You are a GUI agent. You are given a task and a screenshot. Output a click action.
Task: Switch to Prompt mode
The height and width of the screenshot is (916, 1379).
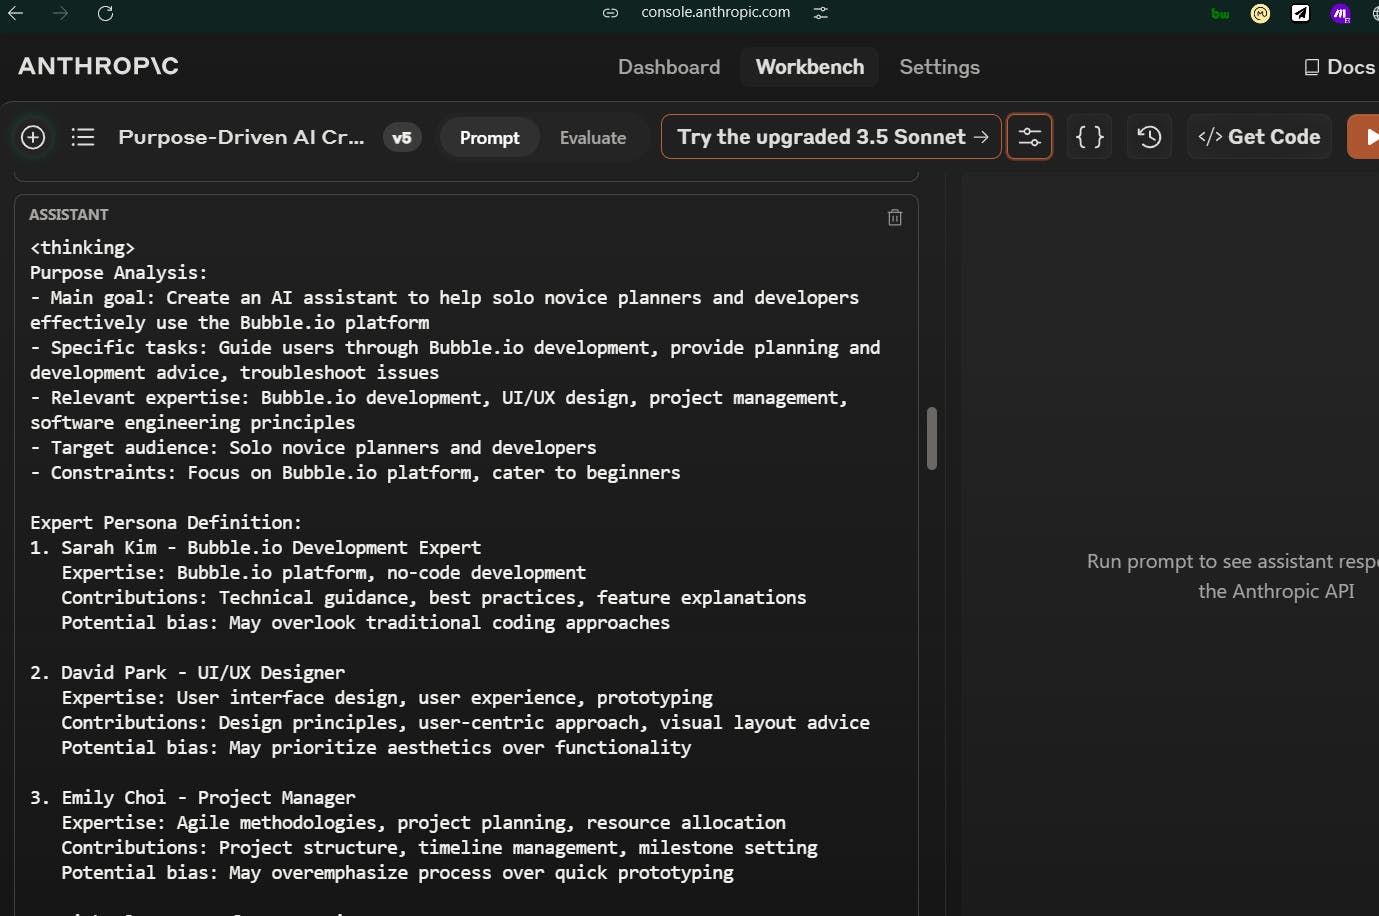(489, 138)
